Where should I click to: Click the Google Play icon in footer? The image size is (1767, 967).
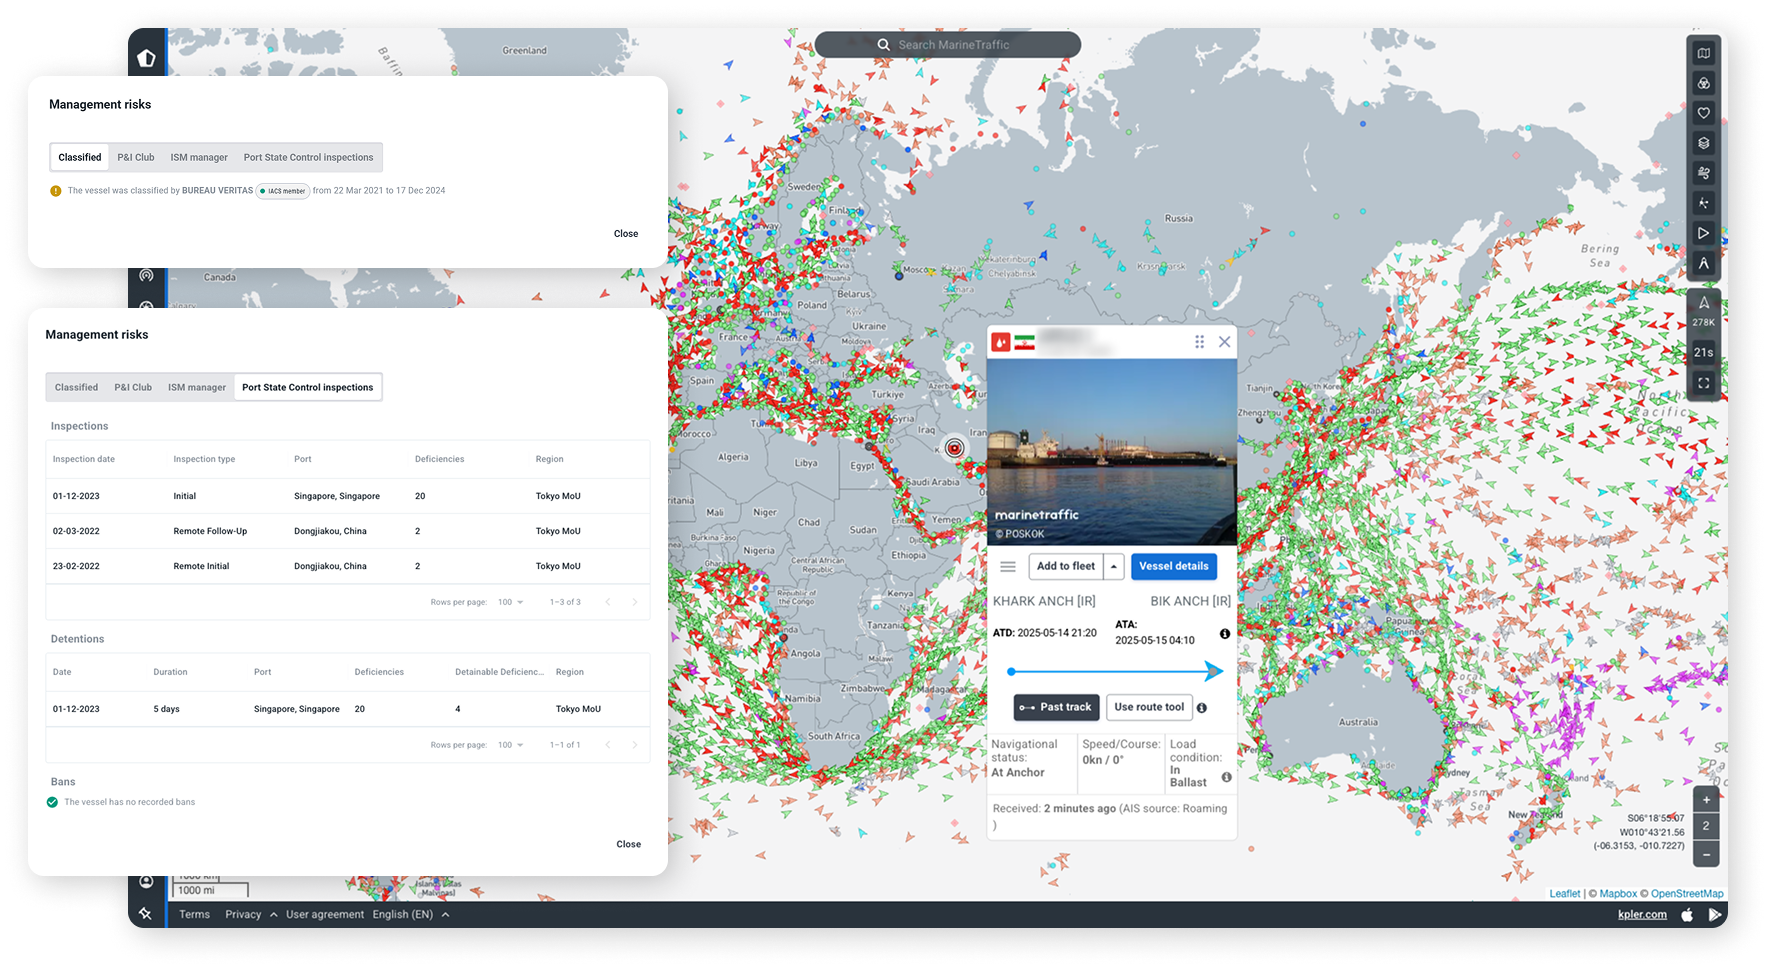point(1715,914)
